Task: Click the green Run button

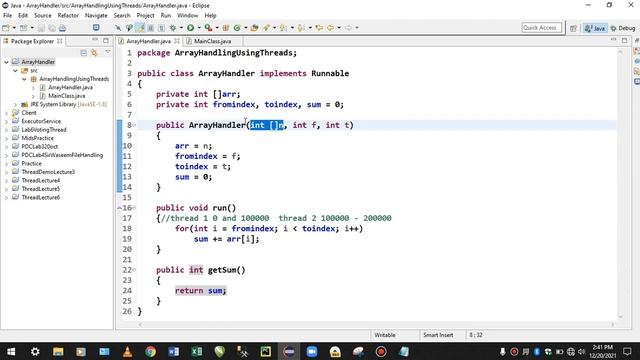Action: click(191, 28)
